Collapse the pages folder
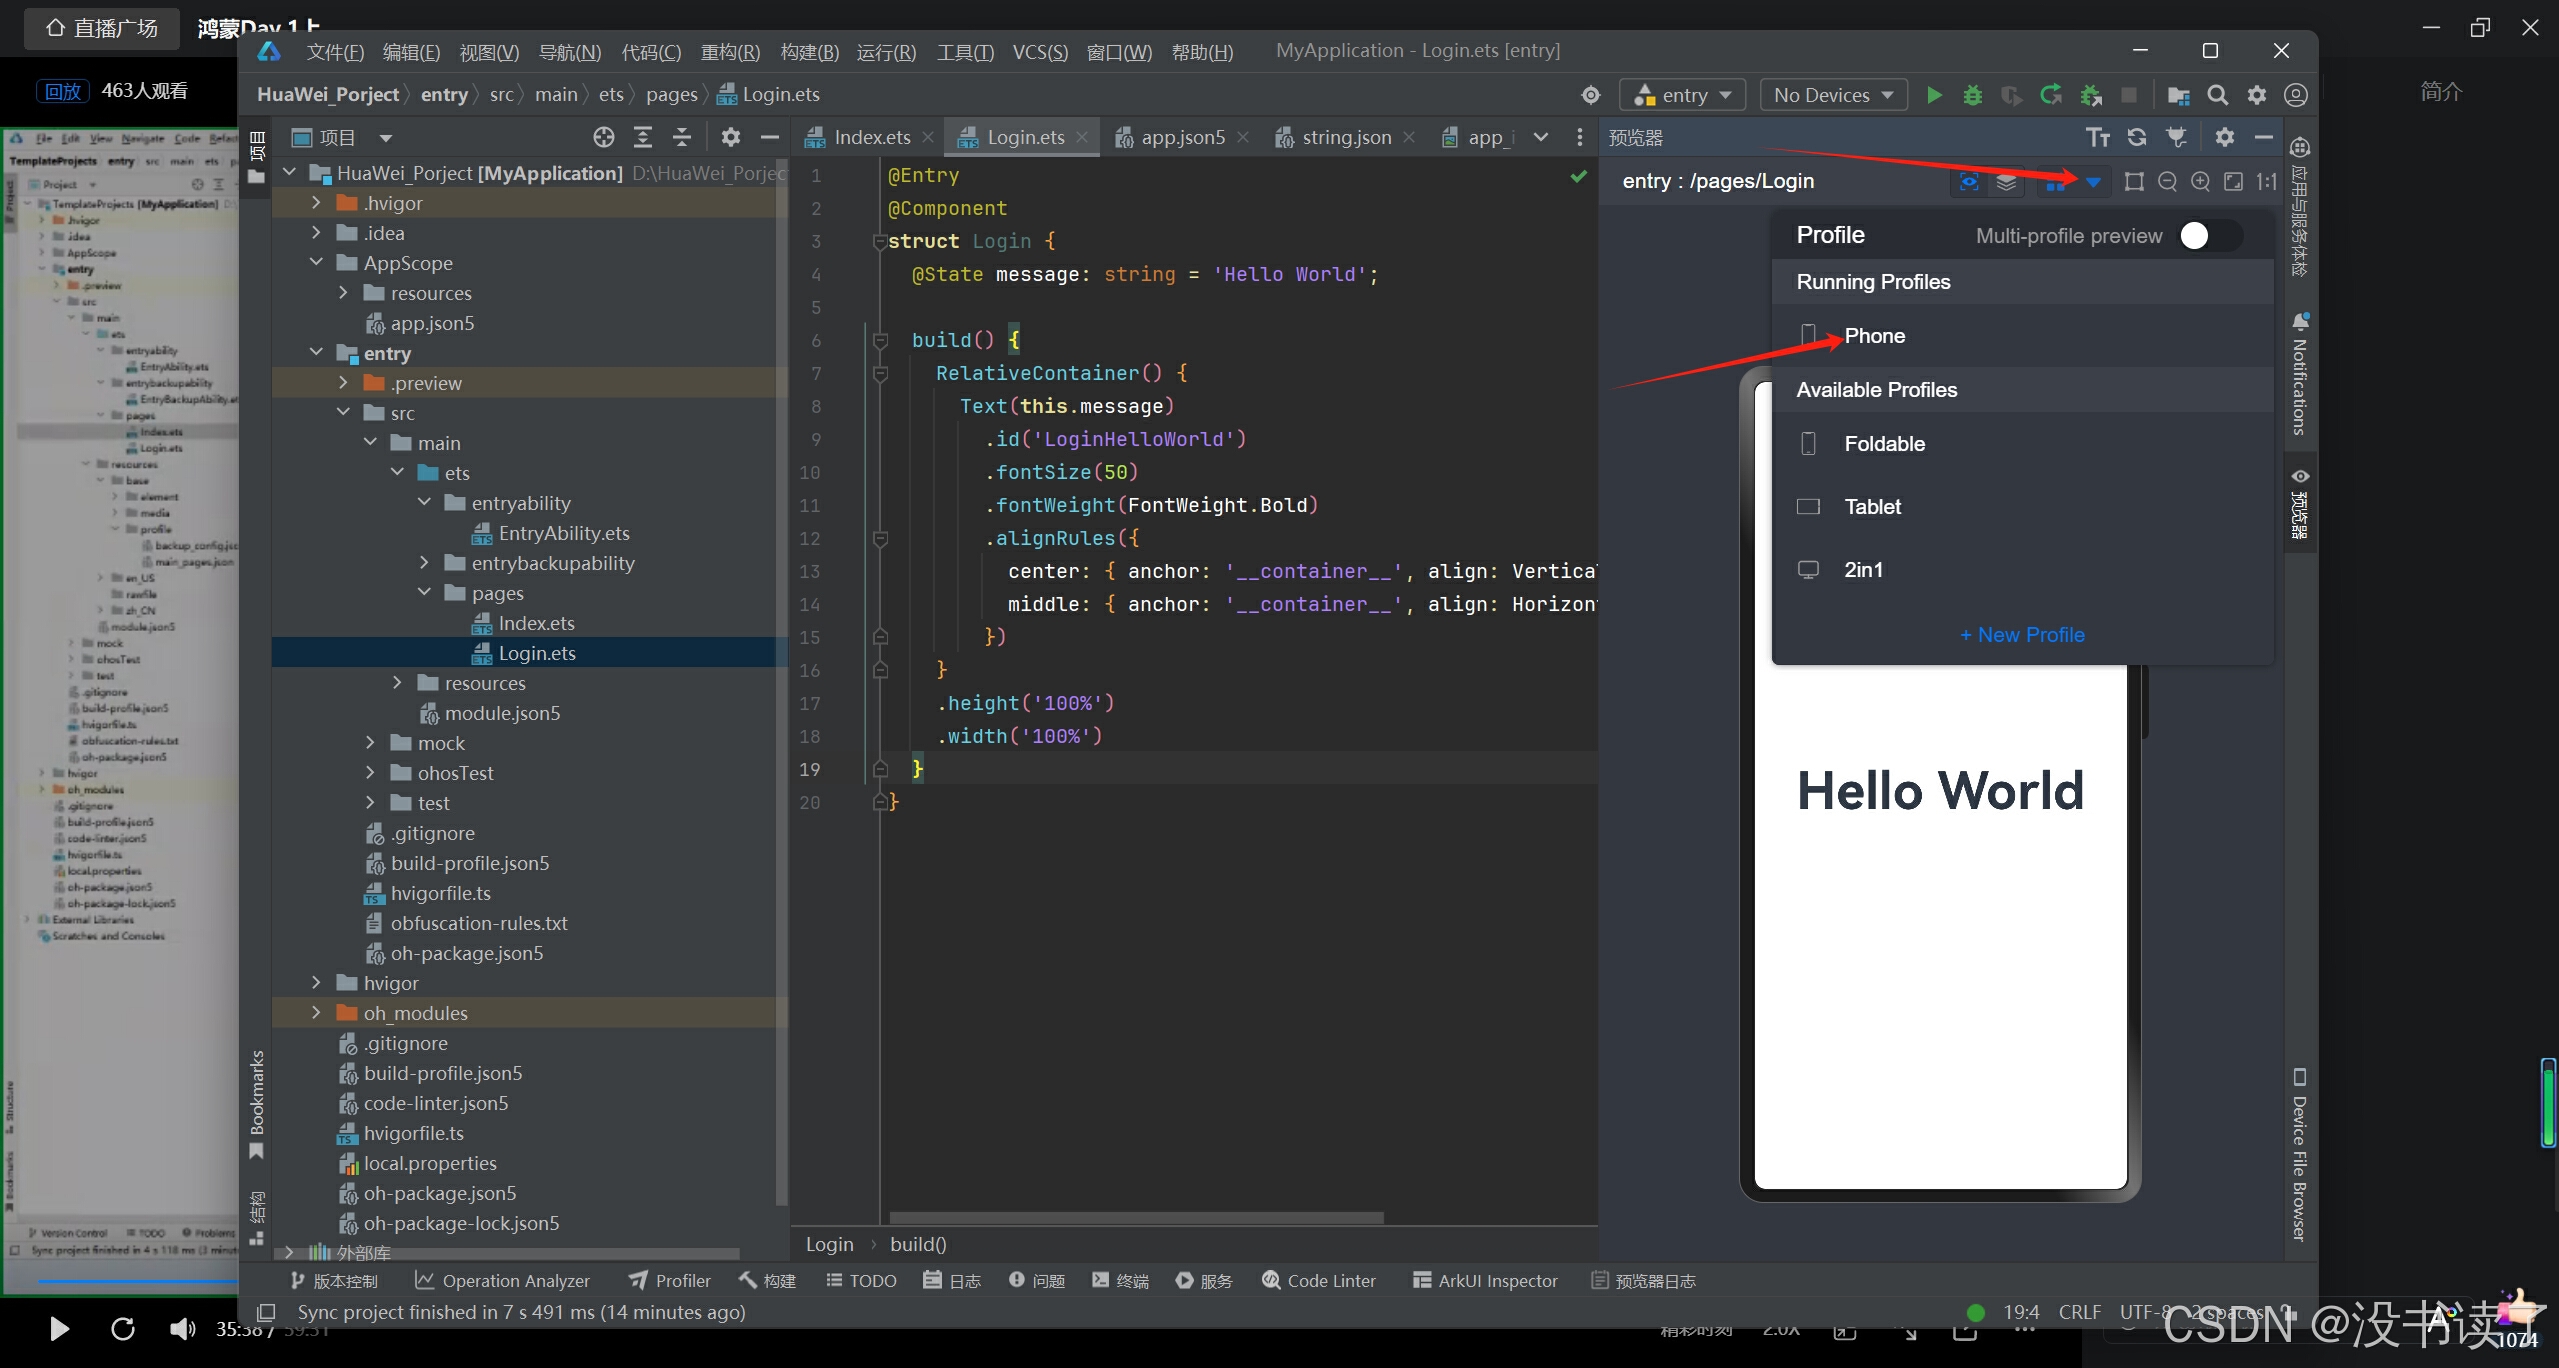Viewport: 2559px width, 1368px height. click(424, 593)
